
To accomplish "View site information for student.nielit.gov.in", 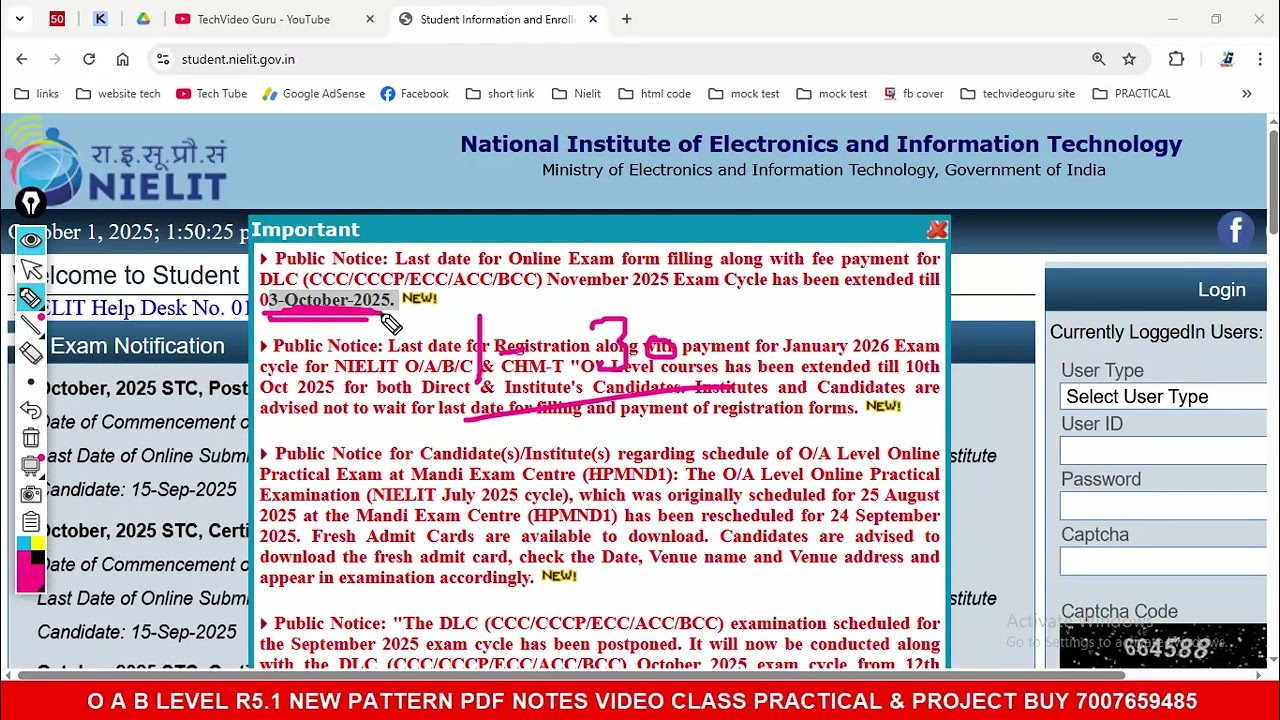I will (x=163, y=59).
